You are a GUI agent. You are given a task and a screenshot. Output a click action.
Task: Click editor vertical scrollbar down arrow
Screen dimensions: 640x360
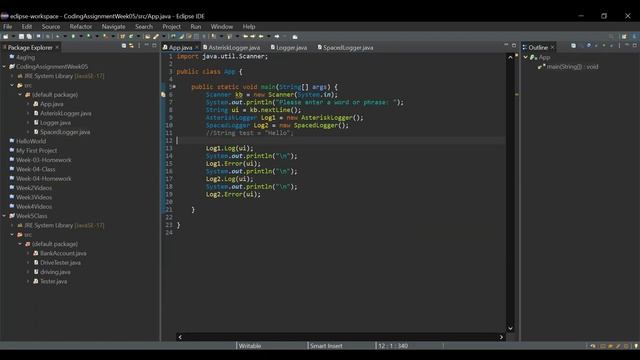click(x=510, y=328)
